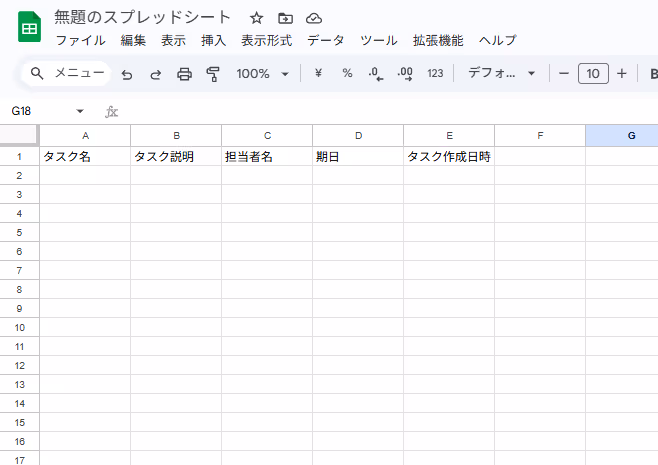658x465 pixels.
Task: Select row 5 header
Action: click(19, 232)
